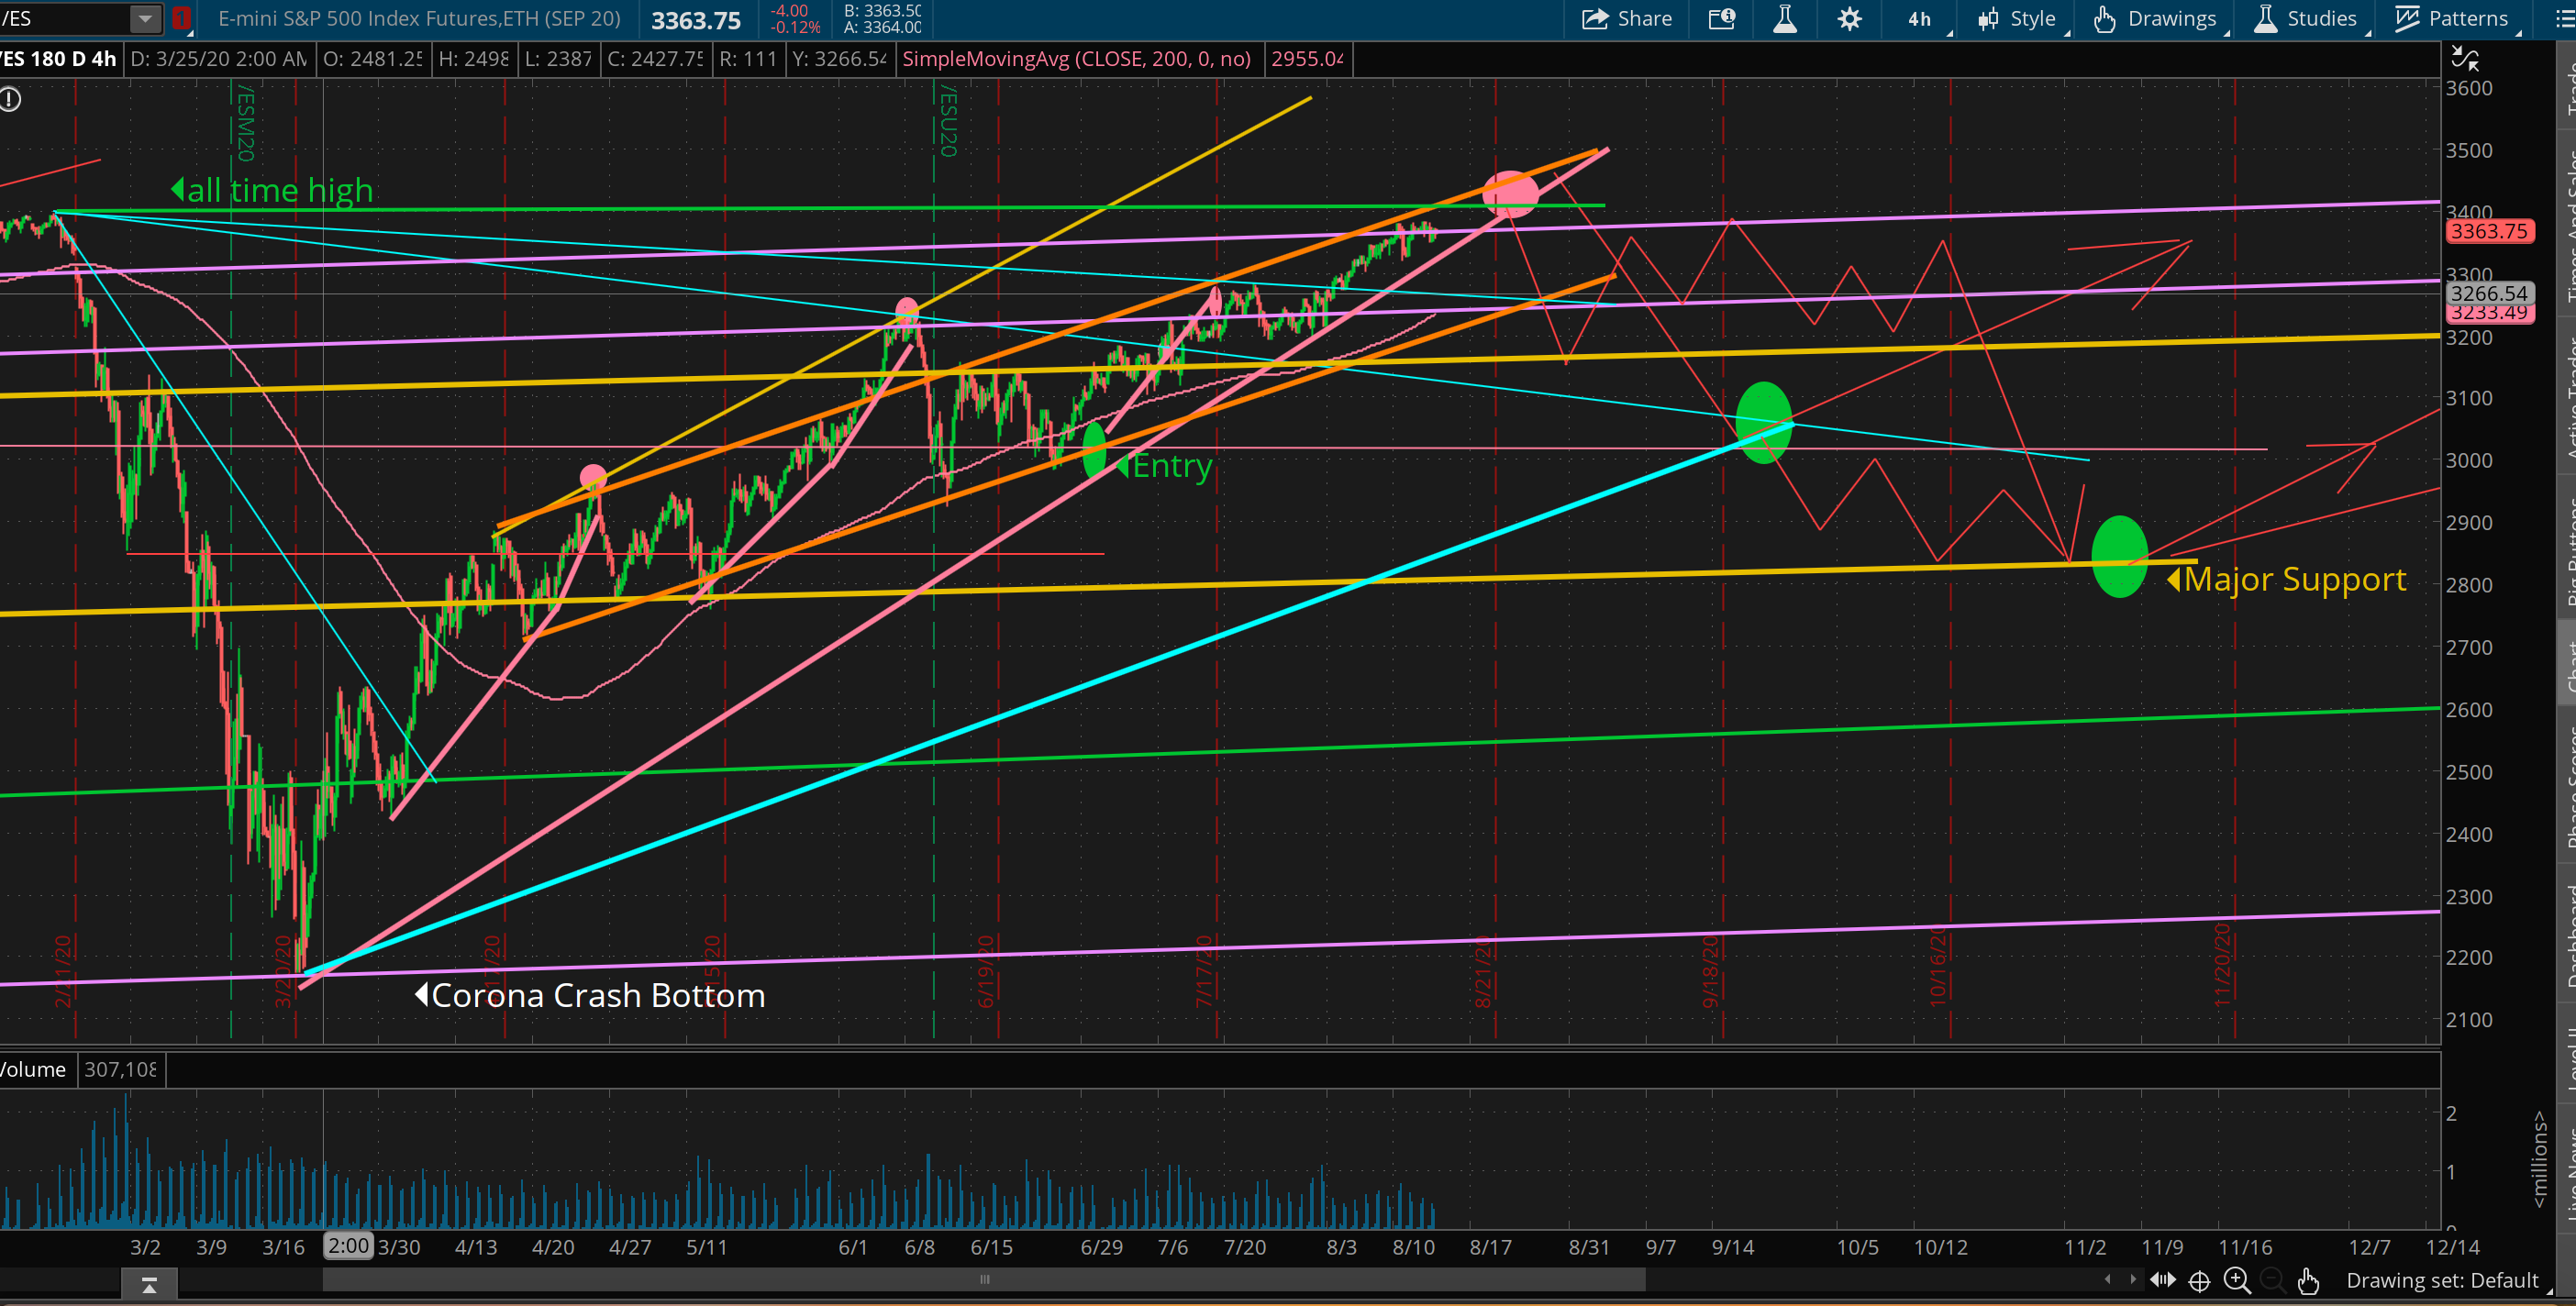Click the chart alert info icon

pos(10,99)
